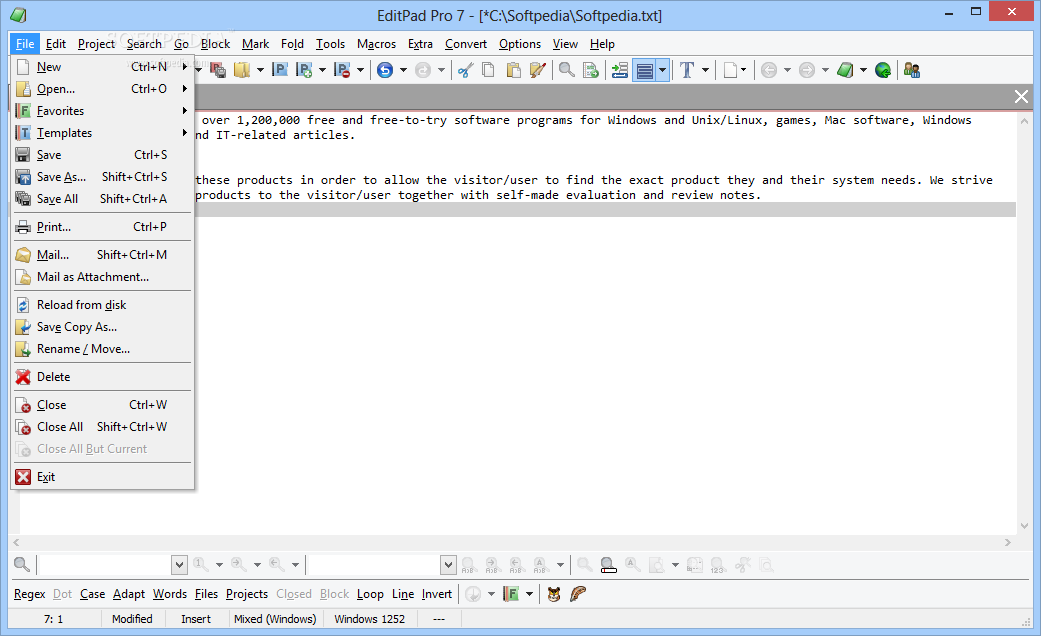This screenshot has height=636, width=1041.
Task: Click inside the search text input field
Action: coord(105,565)
